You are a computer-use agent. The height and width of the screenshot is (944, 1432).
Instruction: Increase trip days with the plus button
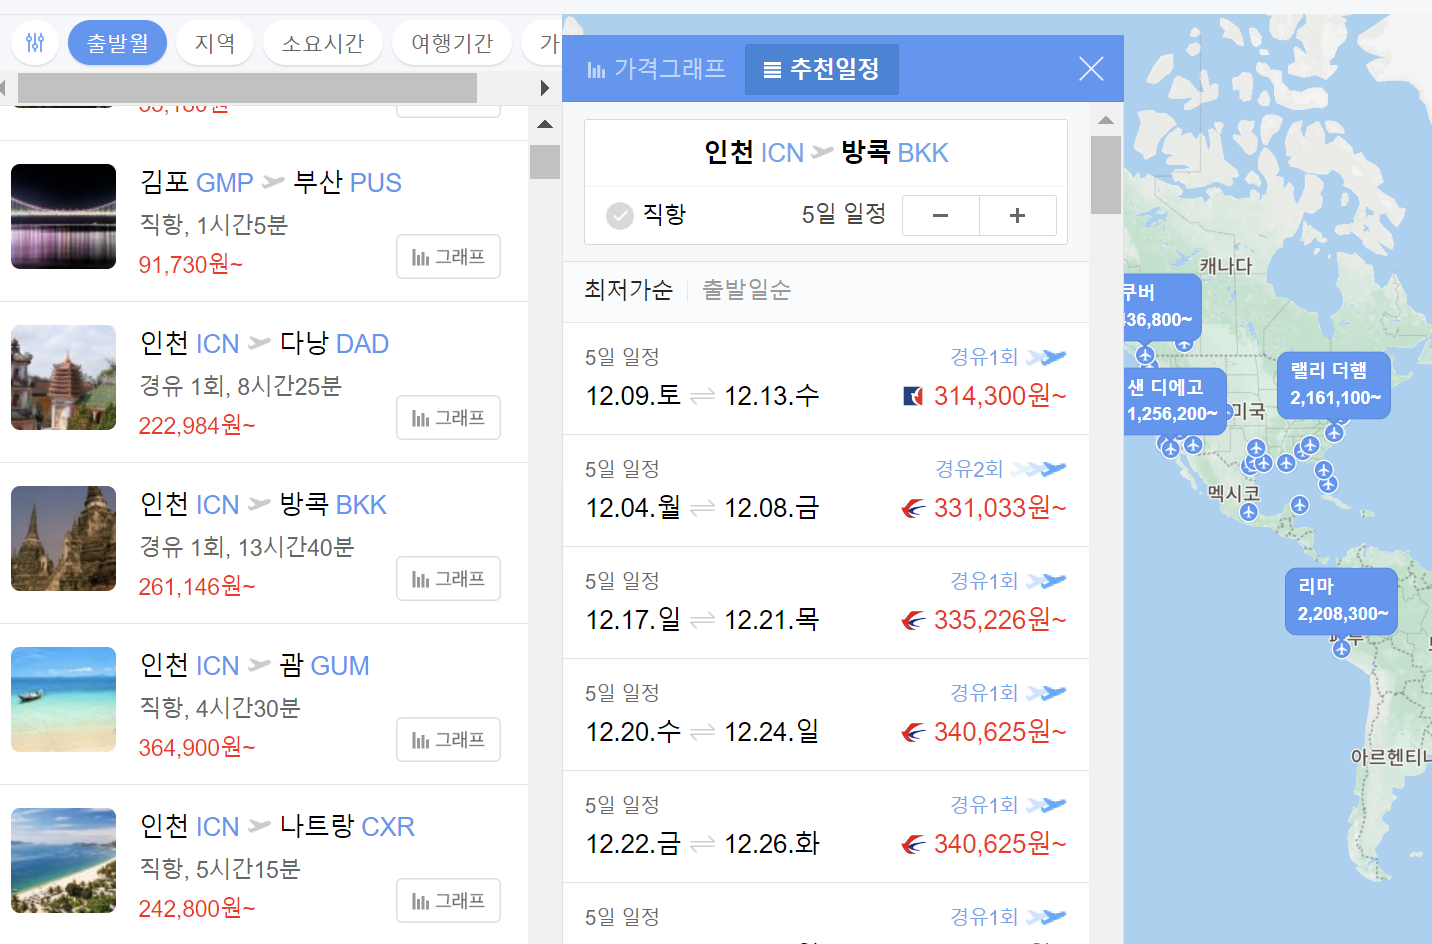(x=1017, y=215)
